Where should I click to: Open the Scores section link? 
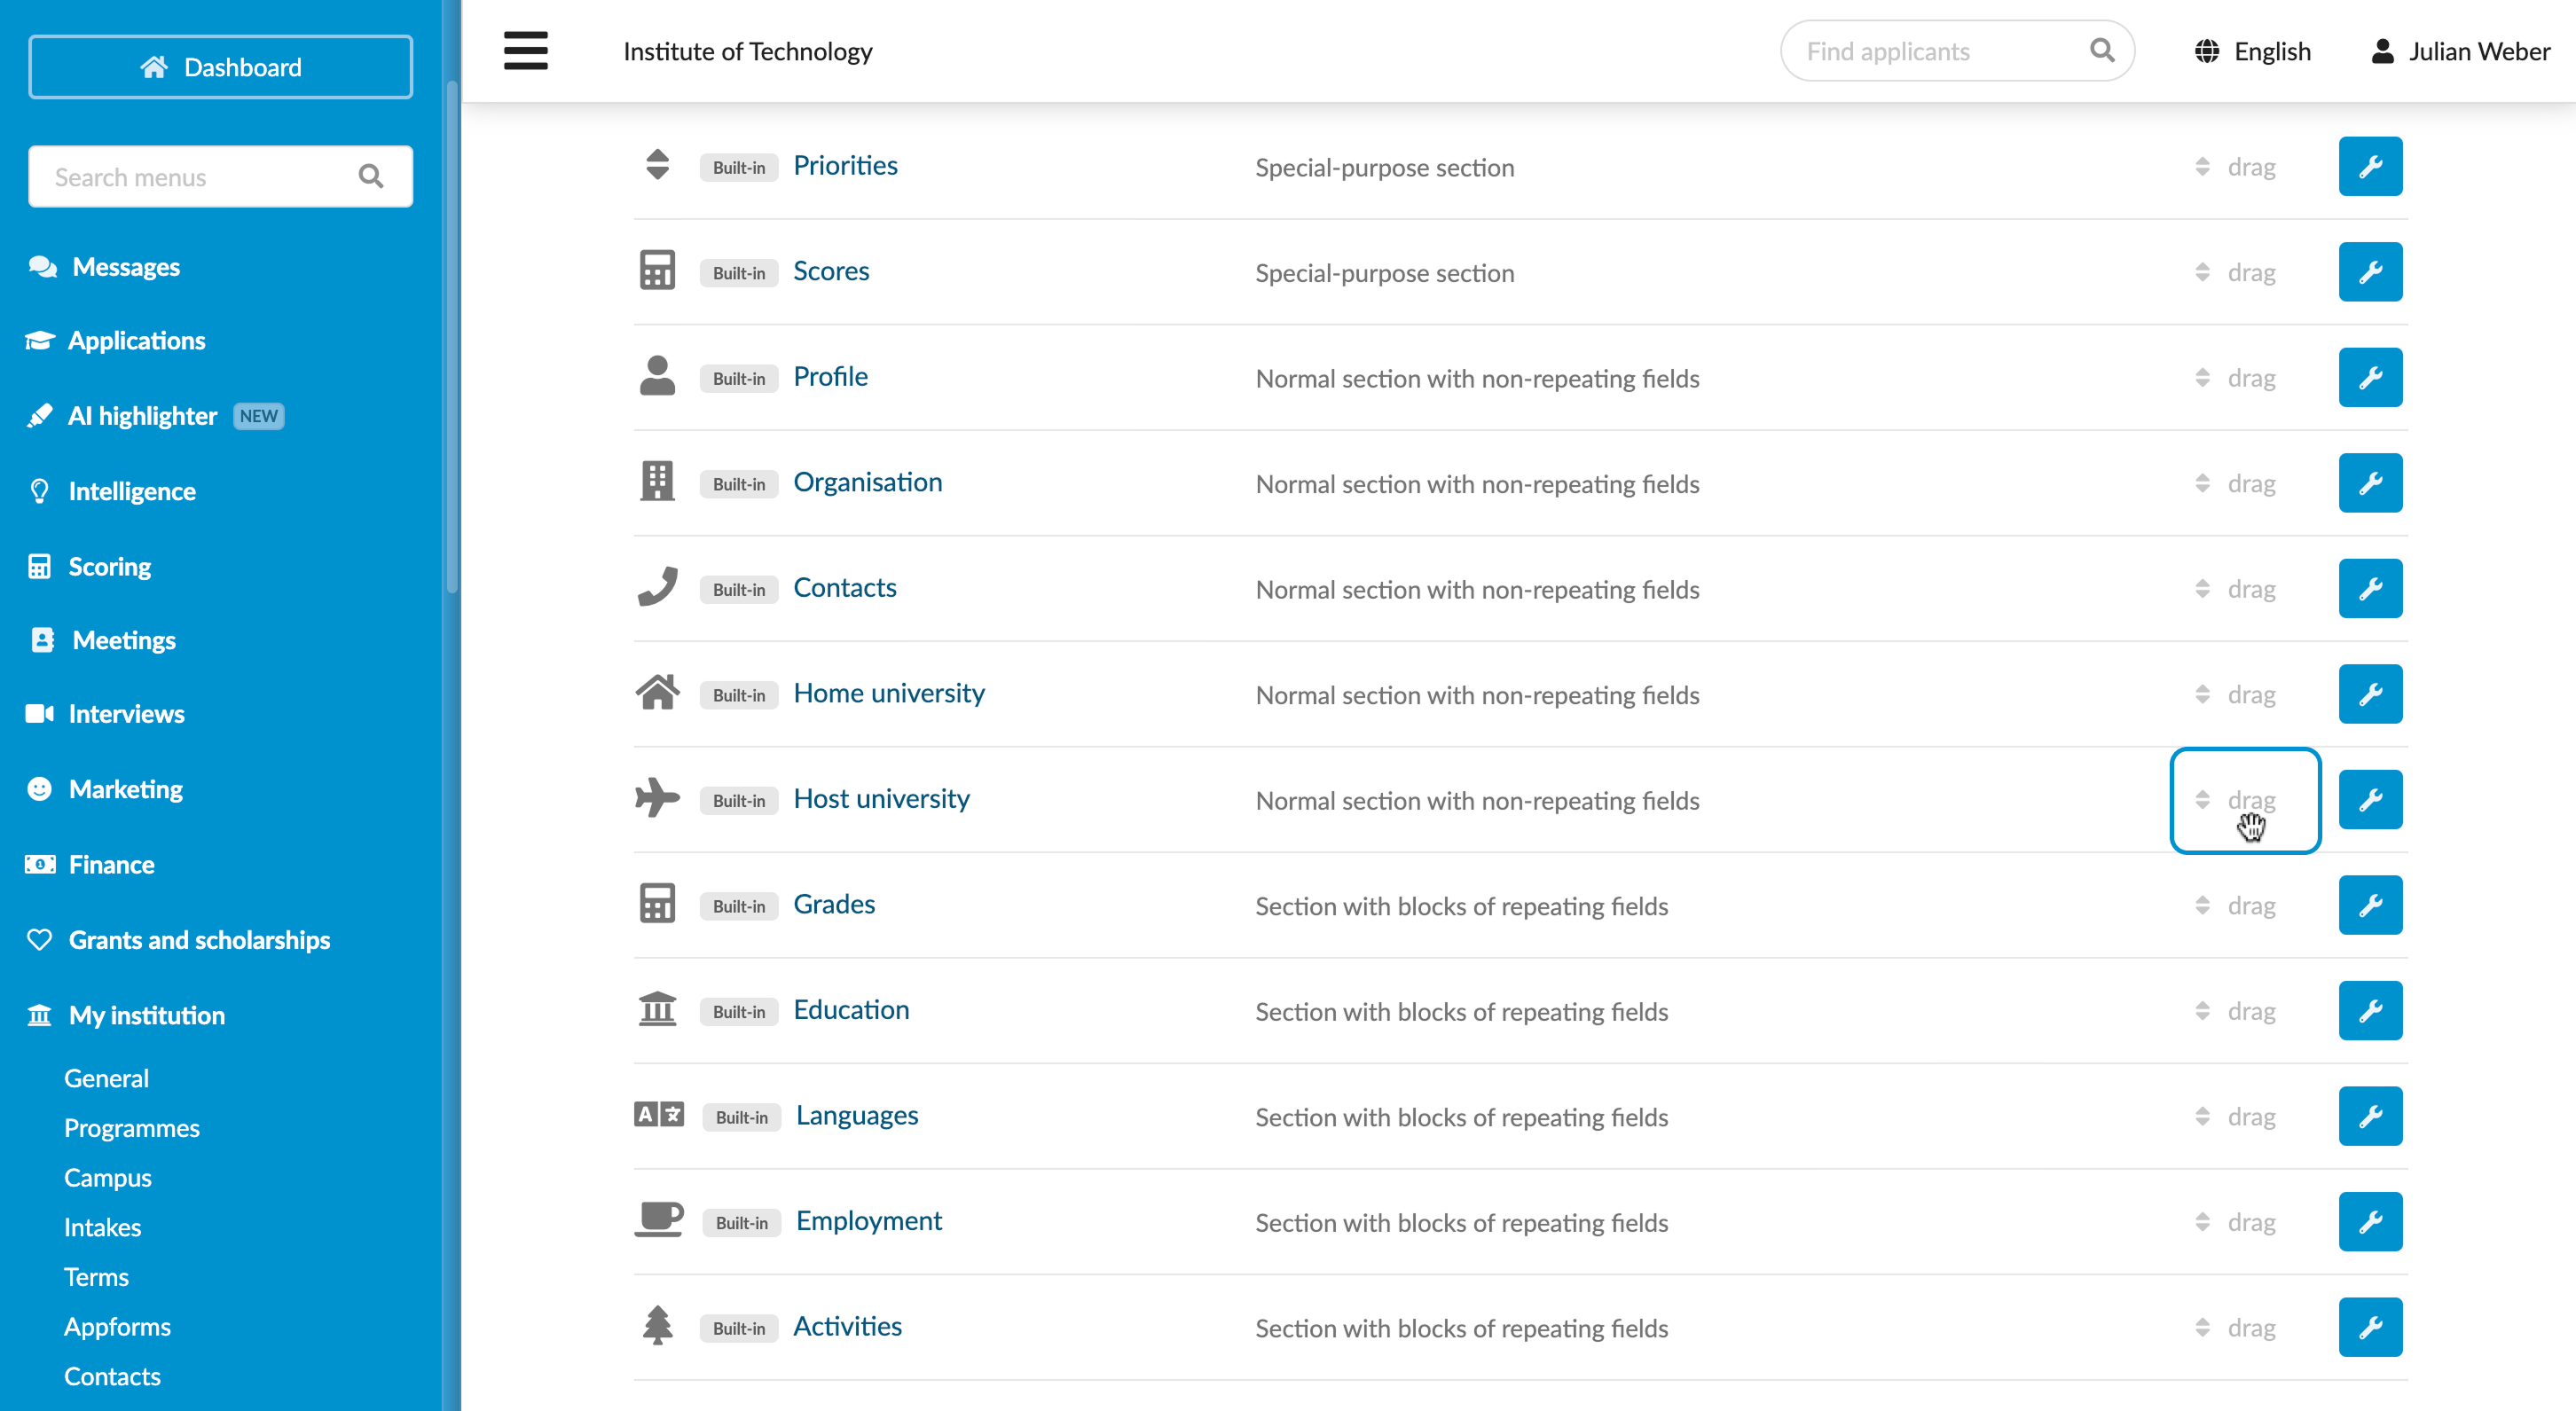(x=831, y=271)
